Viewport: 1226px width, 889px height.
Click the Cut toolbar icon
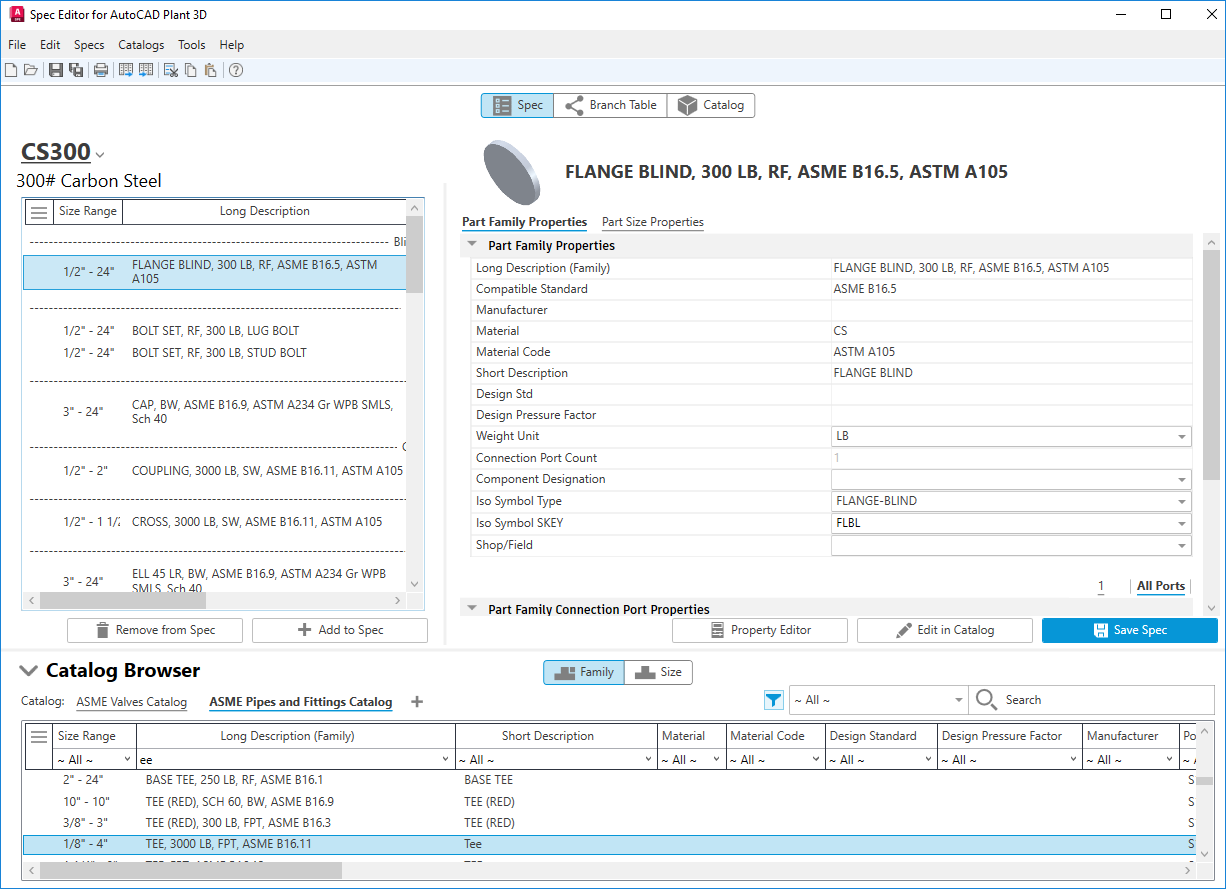(171, 70)
